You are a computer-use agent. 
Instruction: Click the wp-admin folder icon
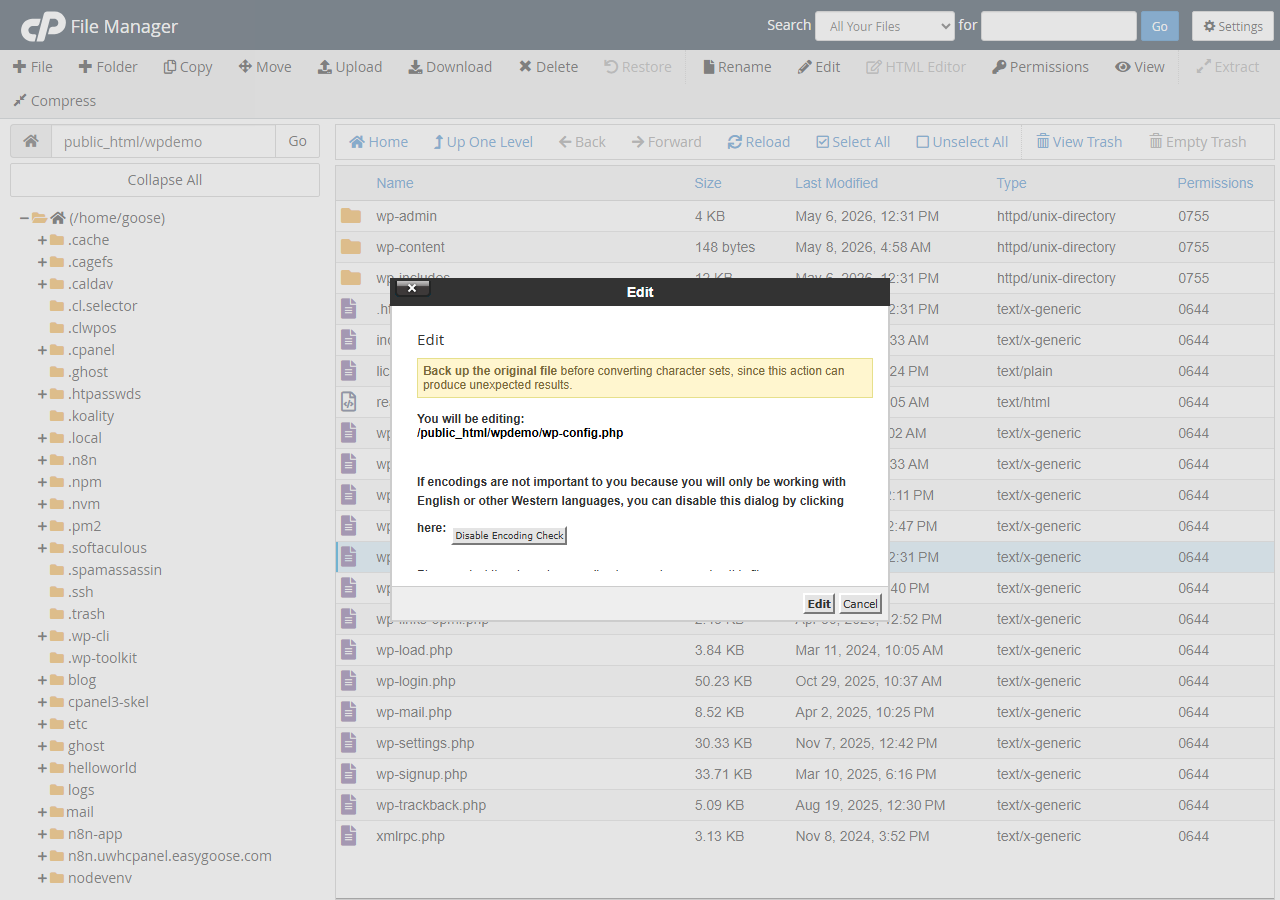(350, 216)
